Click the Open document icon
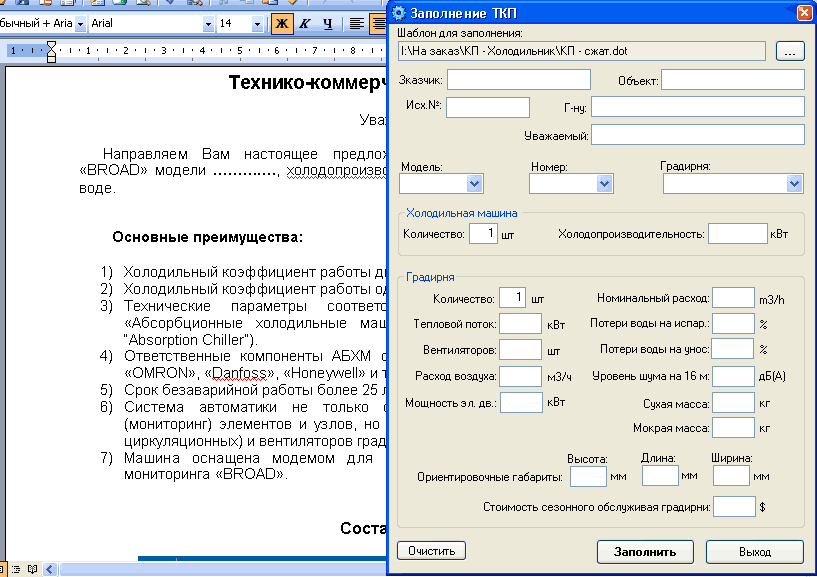The image size is (817, 577). click(x=3, y=4)
